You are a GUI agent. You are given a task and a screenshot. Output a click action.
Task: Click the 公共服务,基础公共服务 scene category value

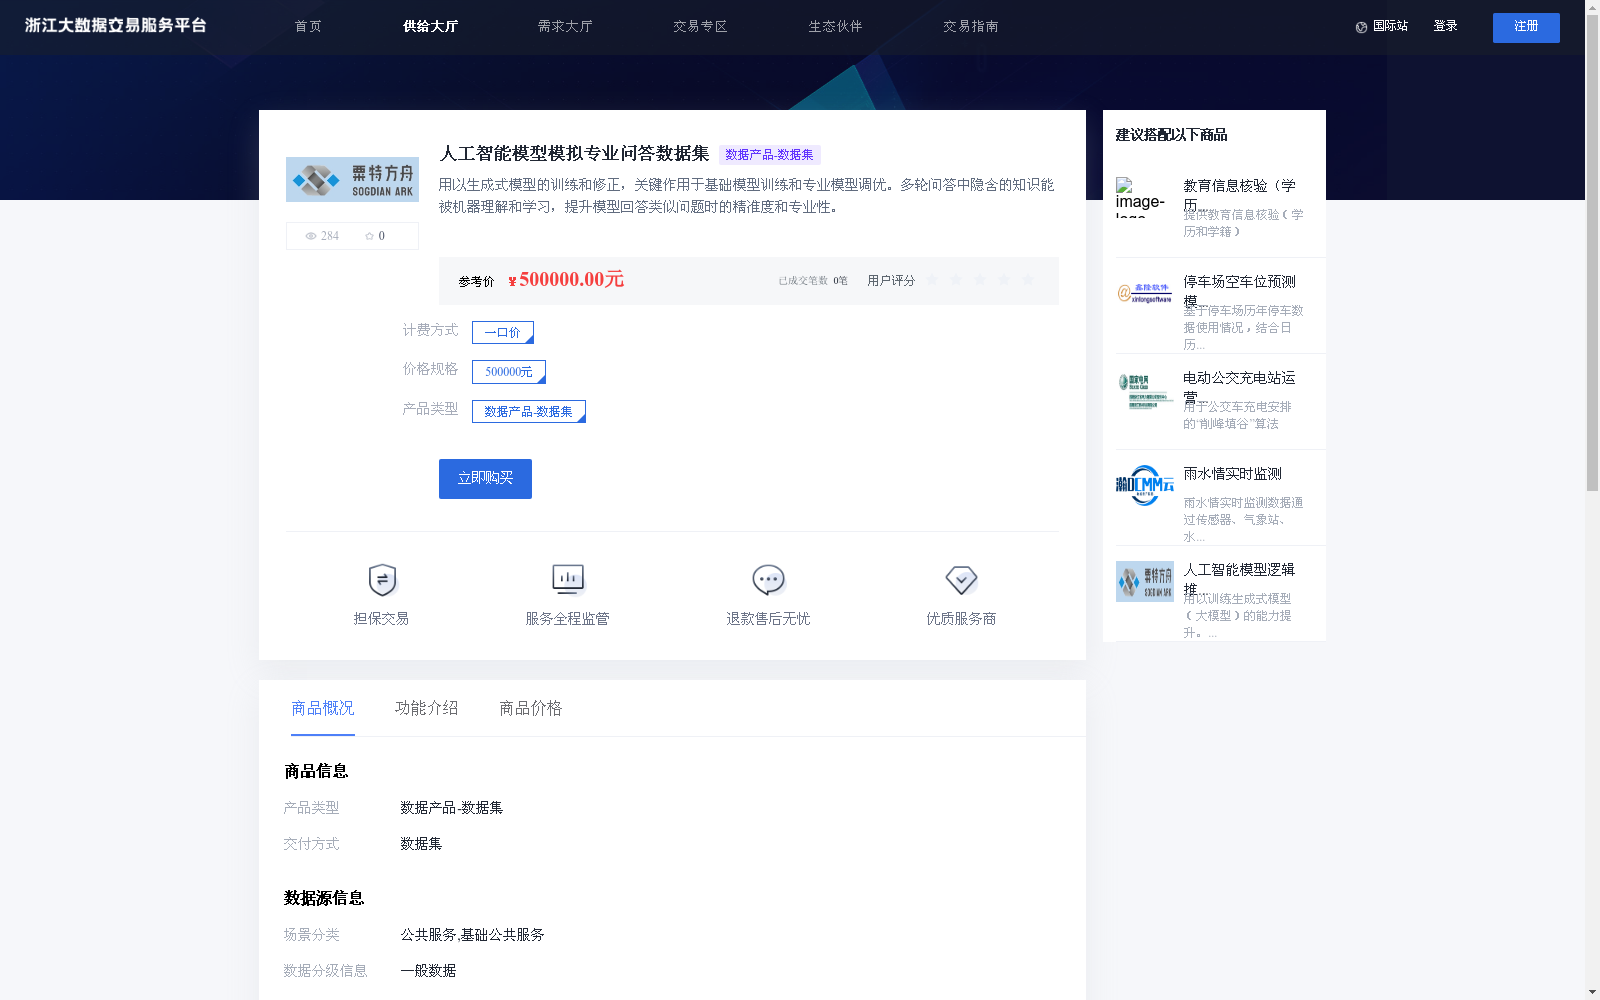[472, 935]
